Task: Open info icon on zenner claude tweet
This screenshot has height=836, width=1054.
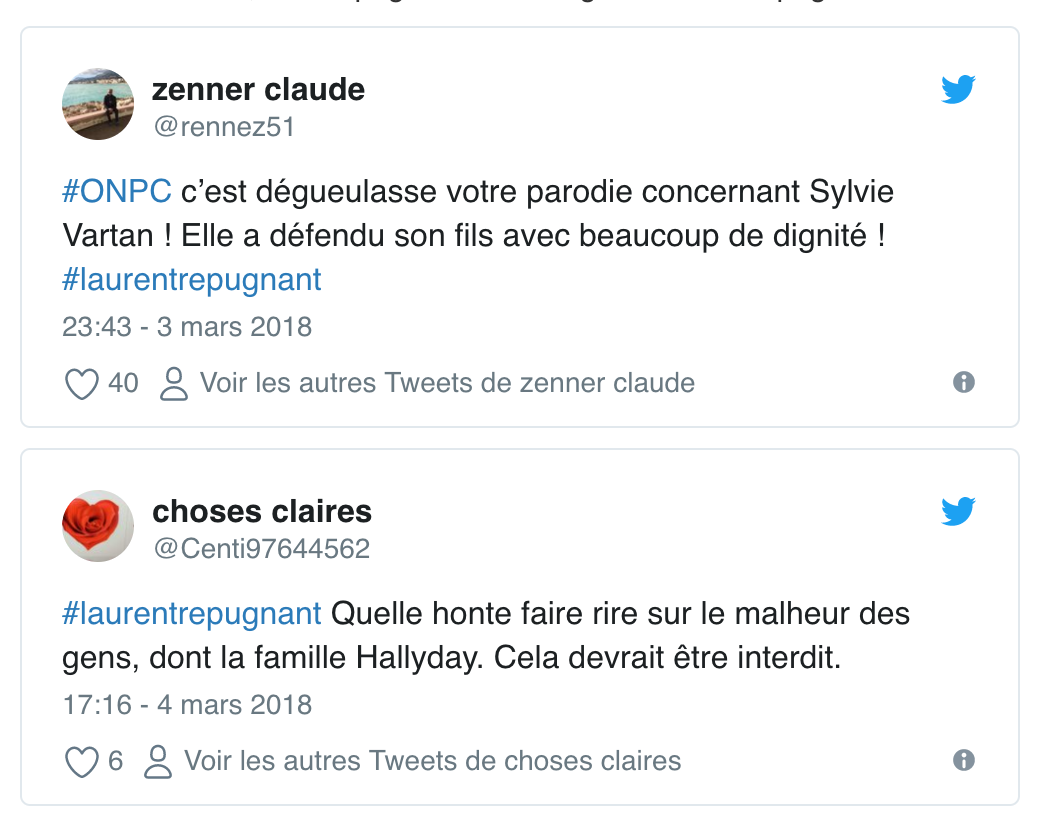Action: pos(964,383)
